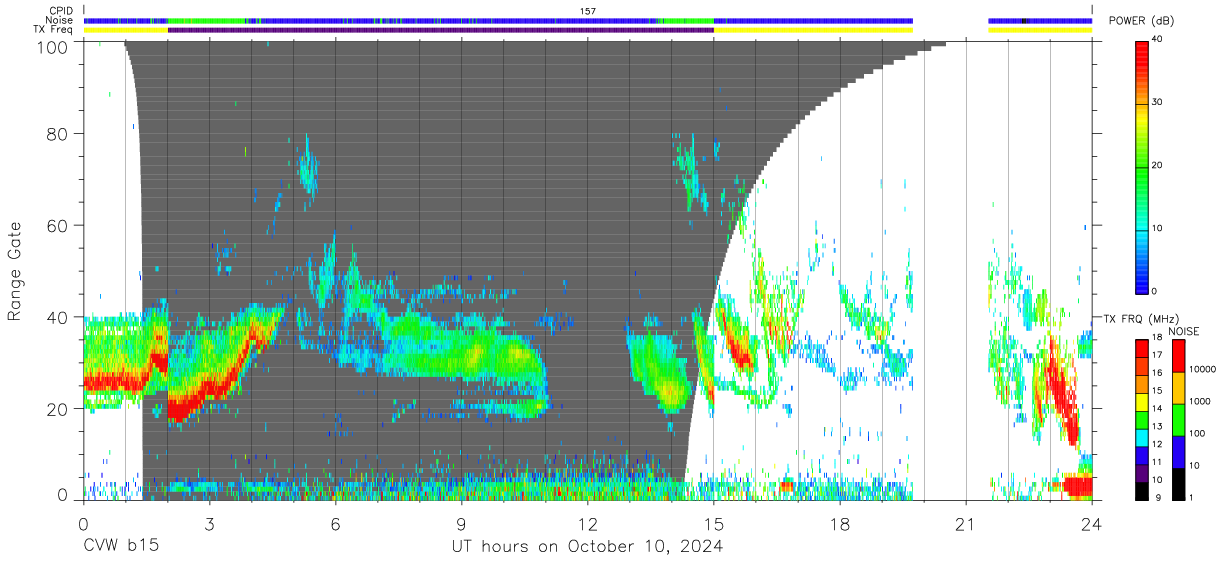Click the 'Range Gate' y-axis title
Viewport: 1228px width, 567px height.
pyautogui.click(x=15, y=270)
